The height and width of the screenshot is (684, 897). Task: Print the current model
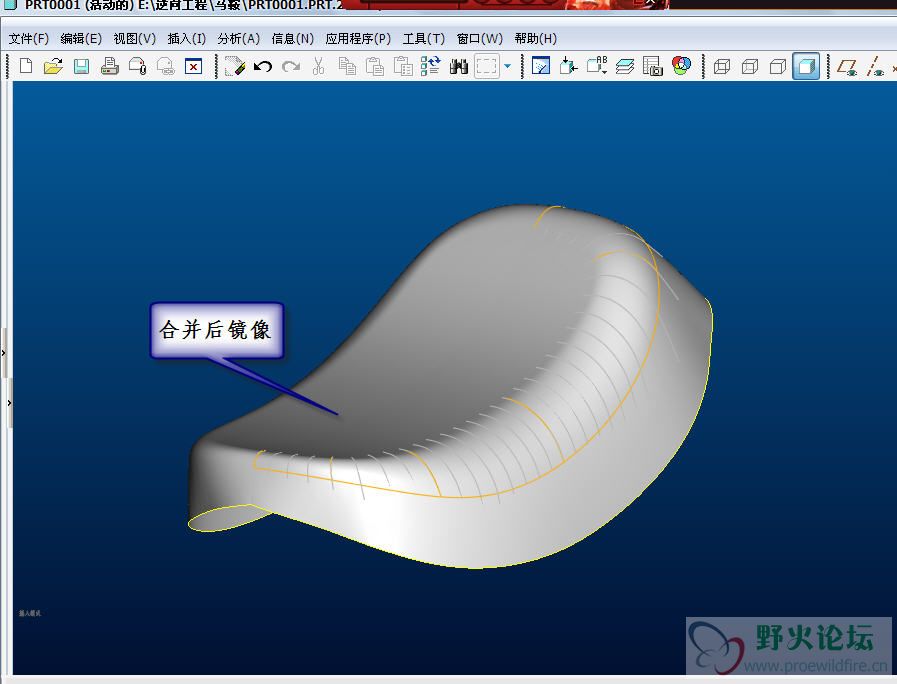click(110, 66)
